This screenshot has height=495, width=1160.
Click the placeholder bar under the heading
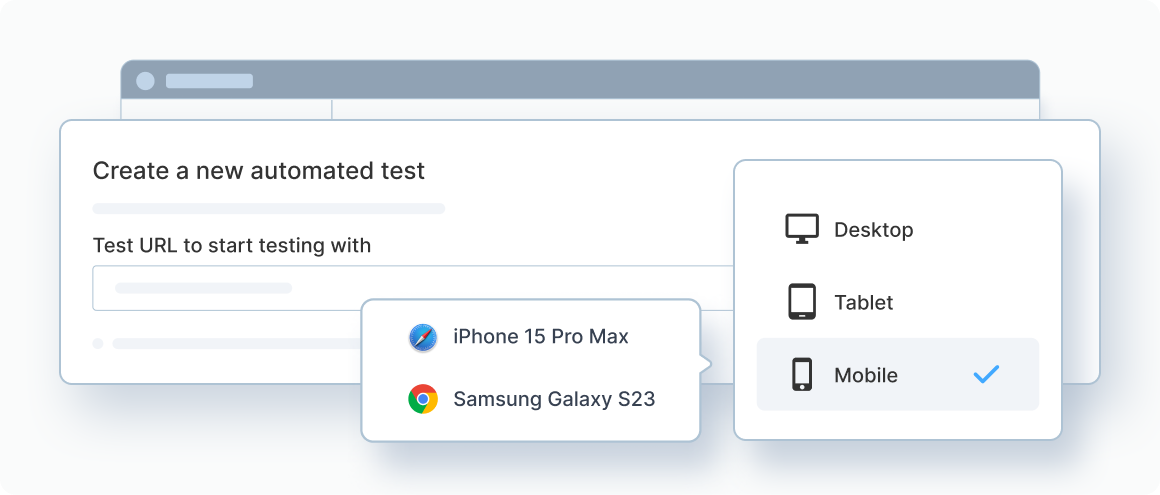point(268,209)
